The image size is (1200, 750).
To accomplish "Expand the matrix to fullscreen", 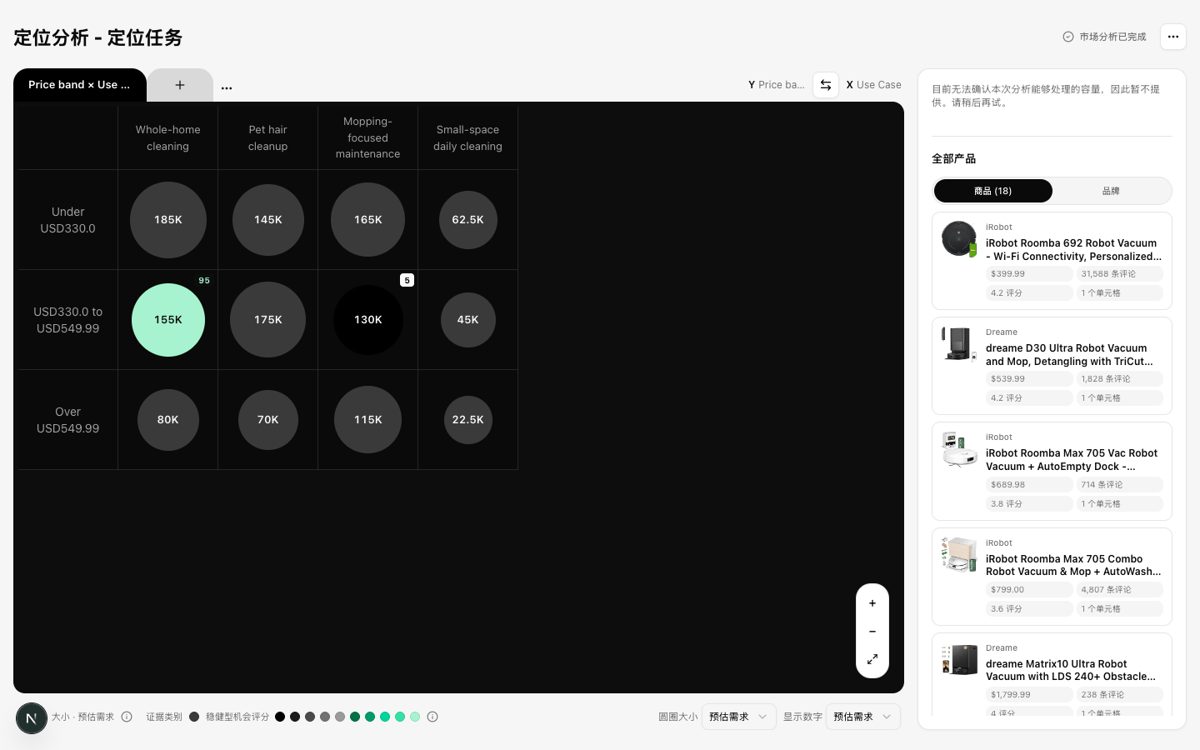I will click(x=872, y=659).
